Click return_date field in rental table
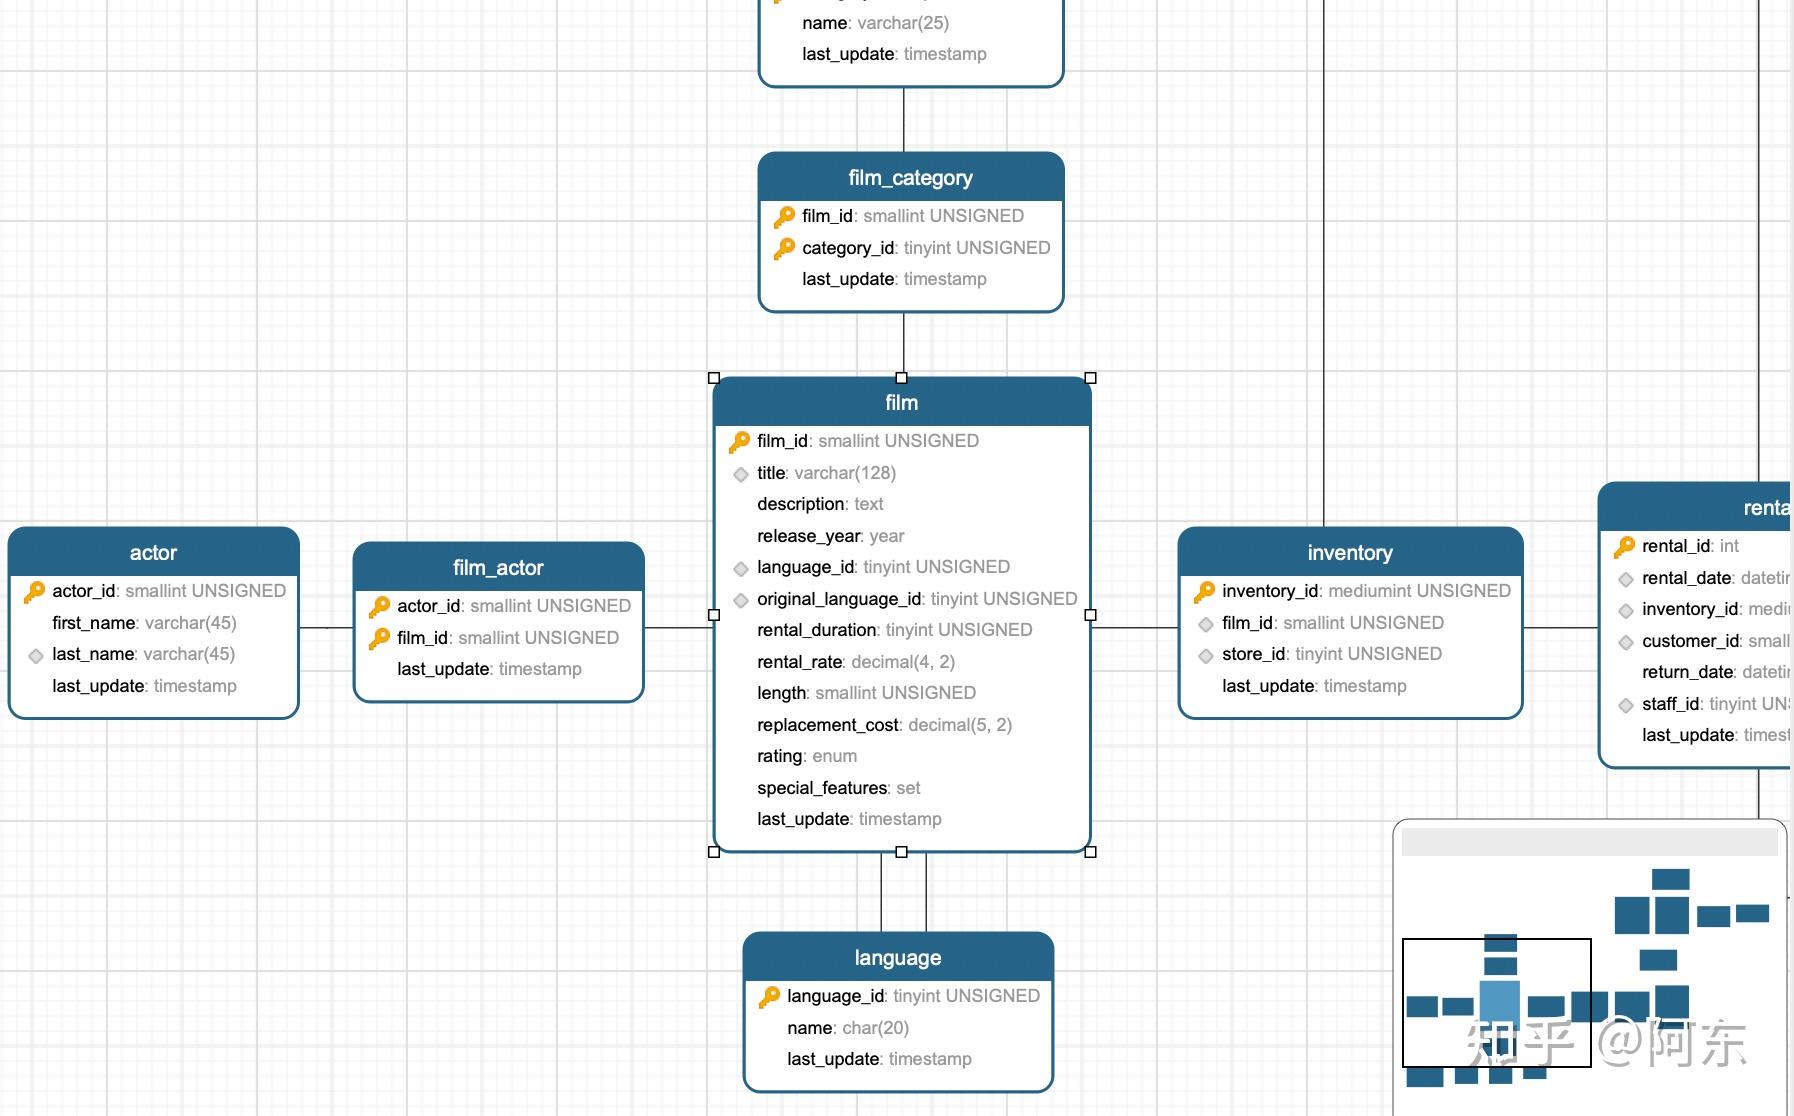The width and height of the screenshot is (1794, 1116). point(1716,672)
